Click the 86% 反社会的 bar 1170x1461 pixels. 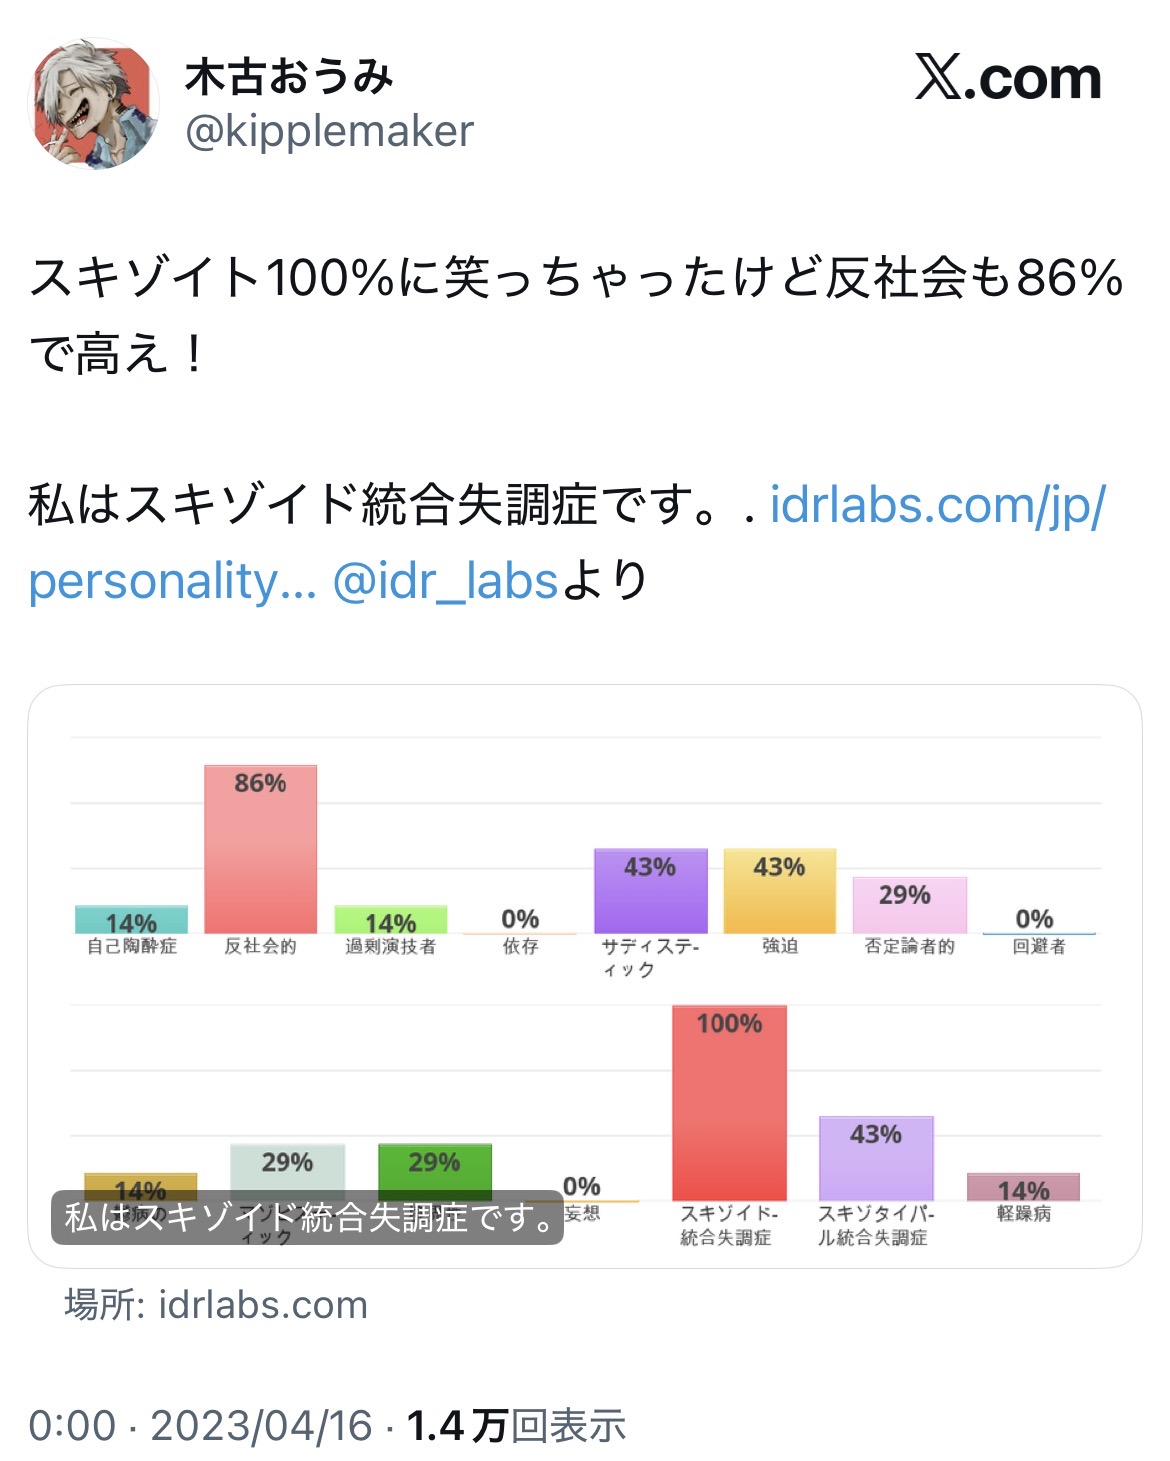click(260, 850)
